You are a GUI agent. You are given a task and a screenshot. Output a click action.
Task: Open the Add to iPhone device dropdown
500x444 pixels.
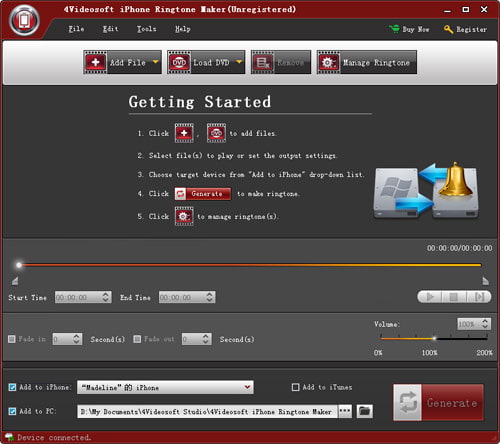click(165, 387)
